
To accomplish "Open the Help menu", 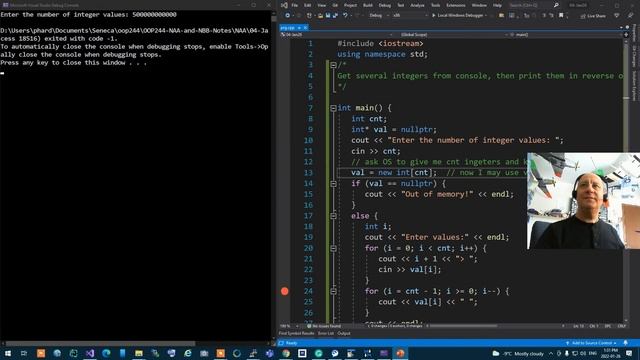I will pos(497,5).
